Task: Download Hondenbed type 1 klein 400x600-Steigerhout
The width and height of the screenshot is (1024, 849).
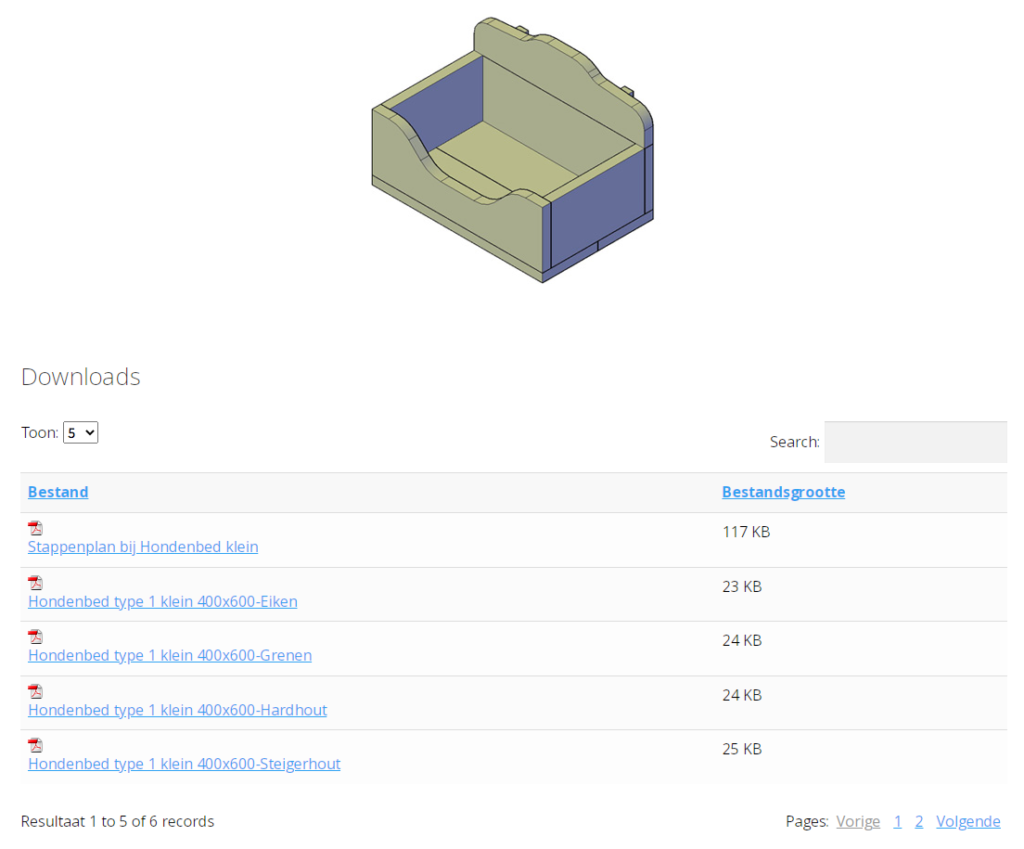Action: [184, 764]
